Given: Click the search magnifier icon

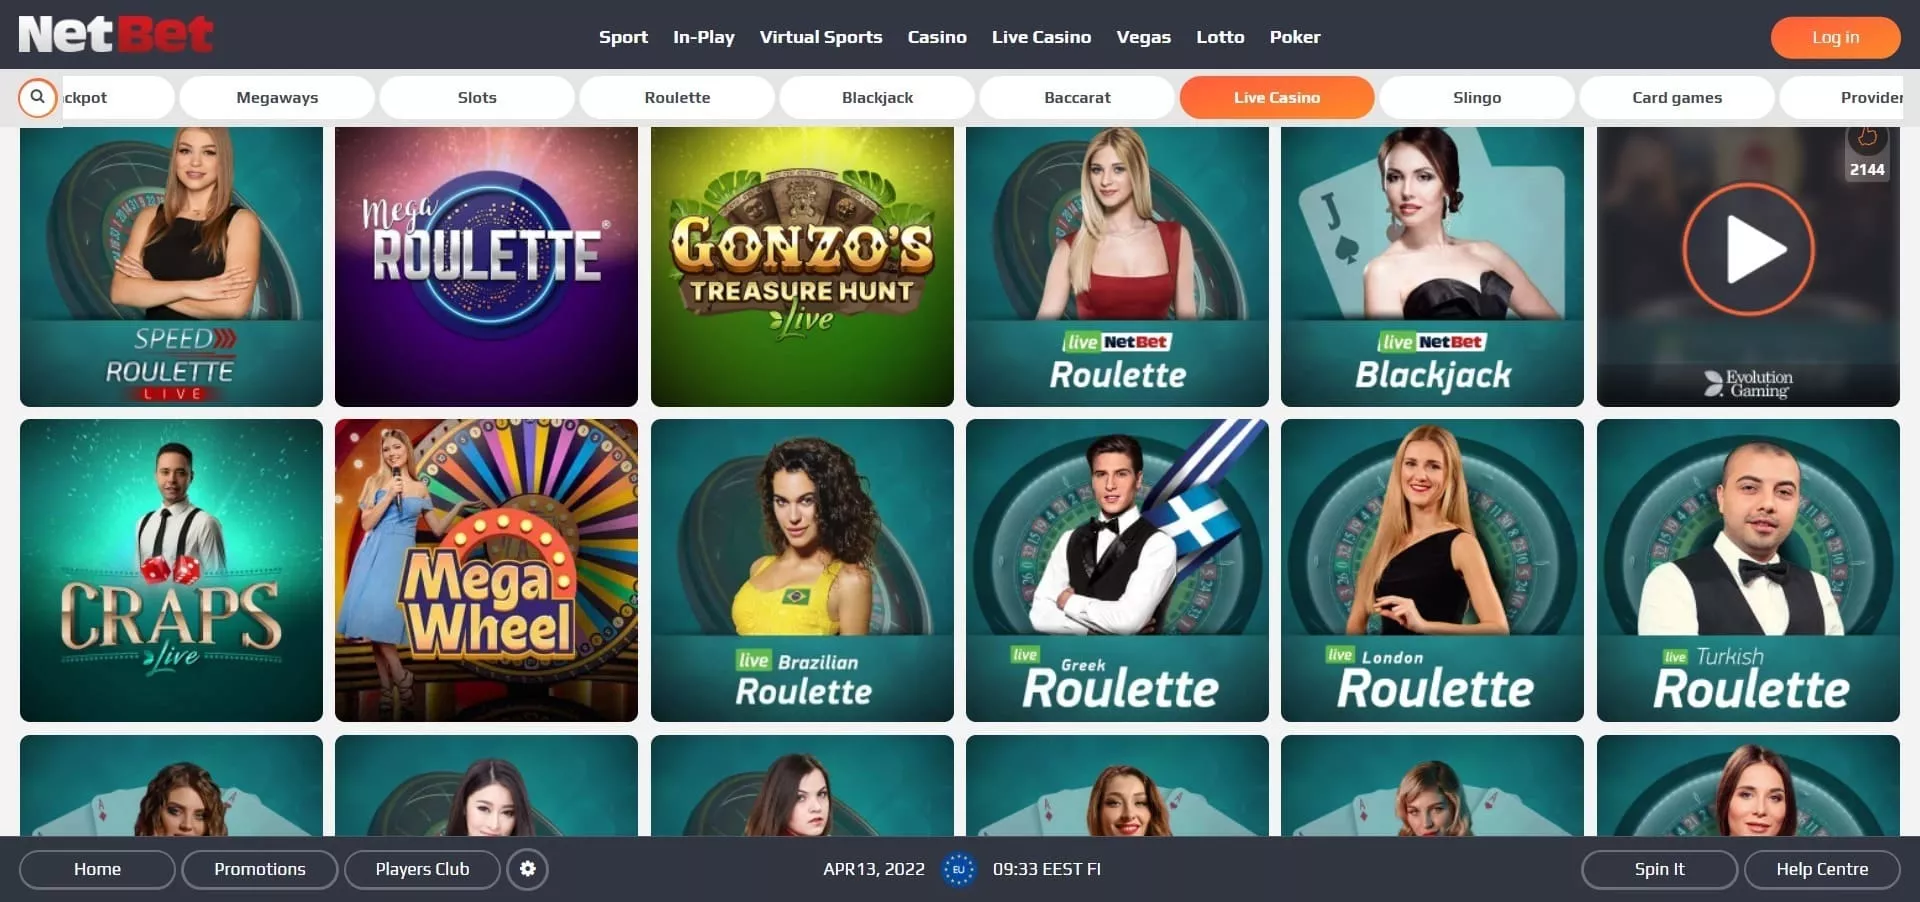Looking at the screenshot, I should pos(37,98).
